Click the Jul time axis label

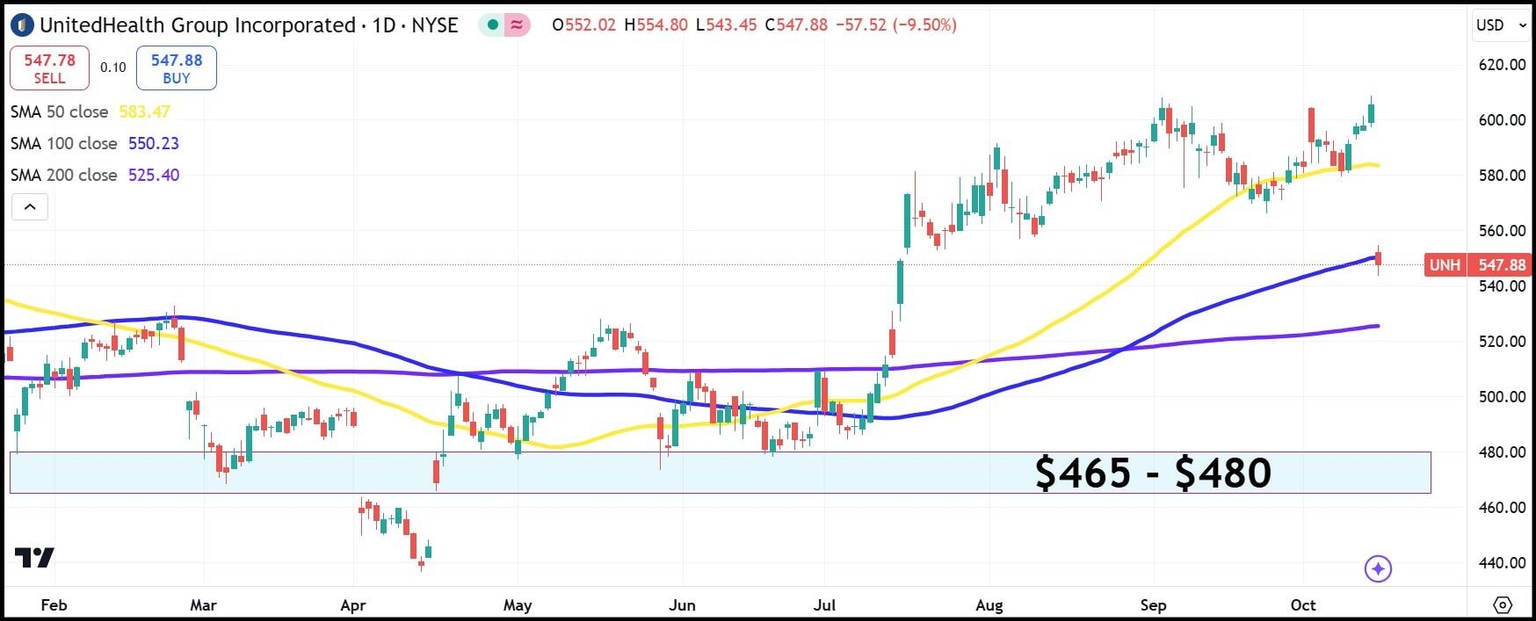(824, 605)
